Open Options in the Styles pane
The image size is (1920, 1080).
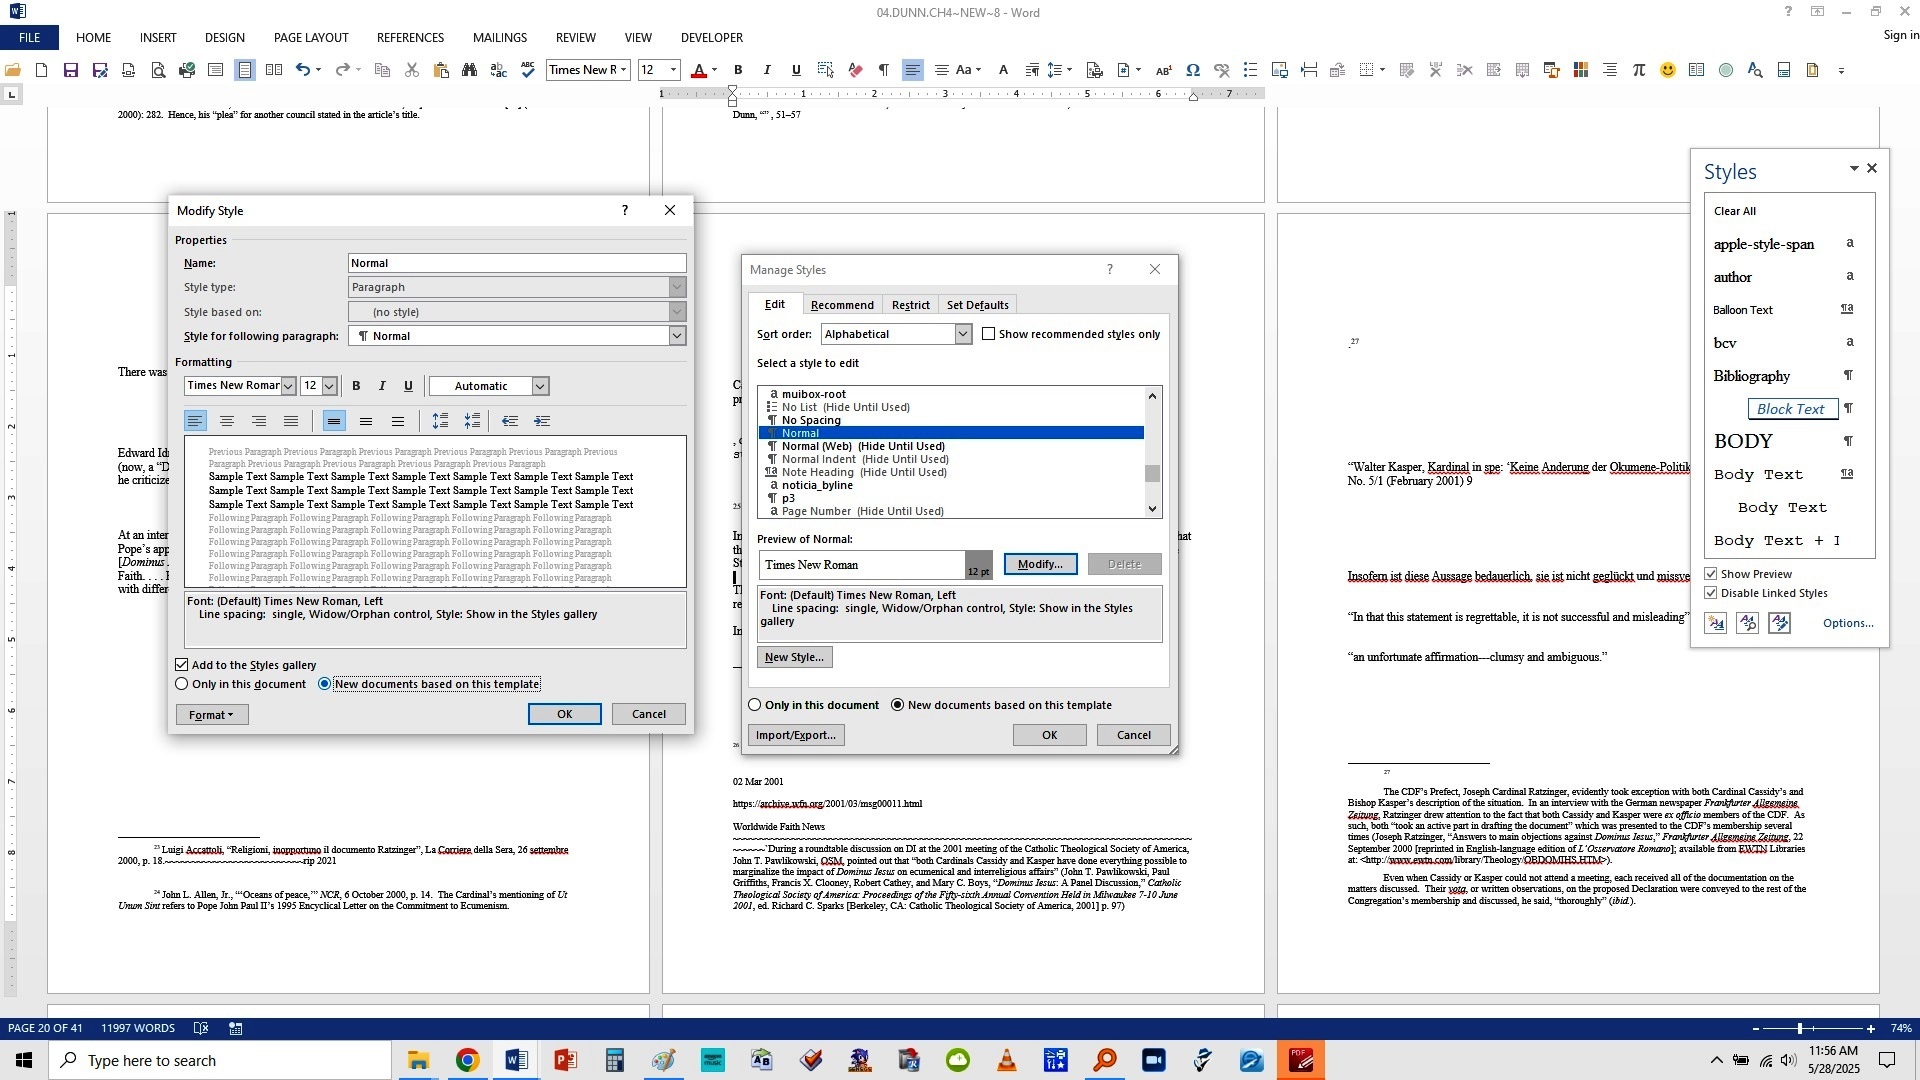tap(1848, 623)
